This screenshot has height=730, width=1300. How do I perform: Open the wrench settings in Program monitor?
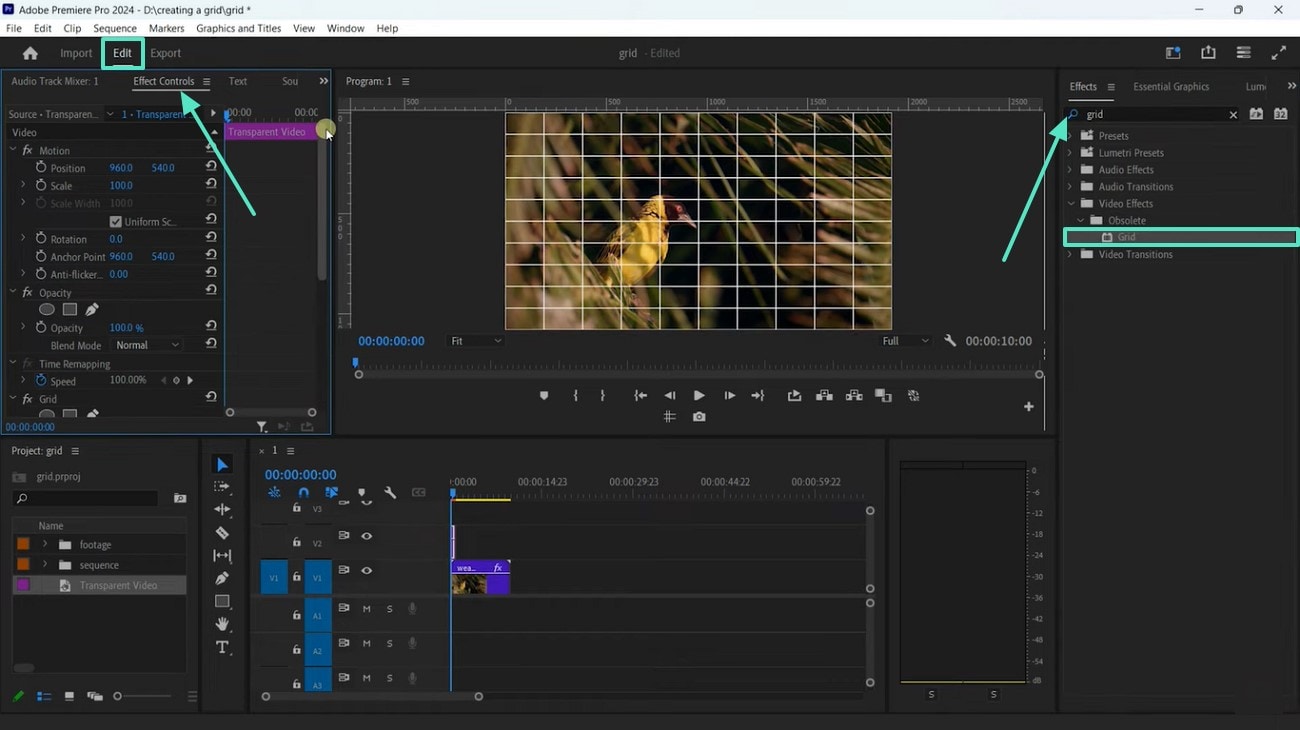[950, 341]
